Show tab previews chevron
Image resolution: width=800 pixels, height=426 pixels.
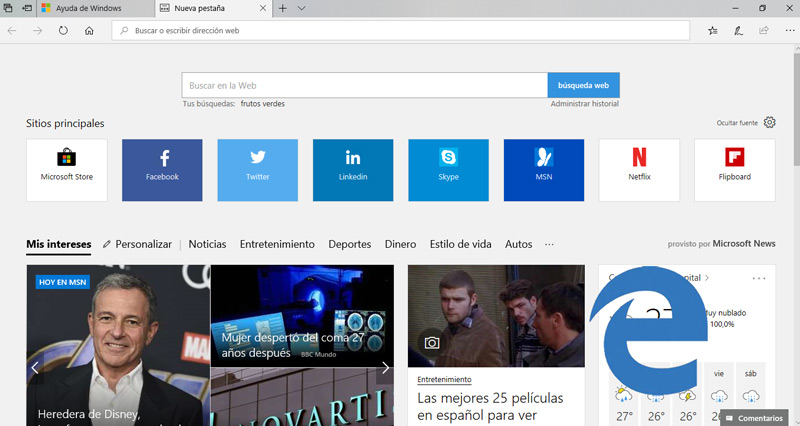(x=302, y=8)
